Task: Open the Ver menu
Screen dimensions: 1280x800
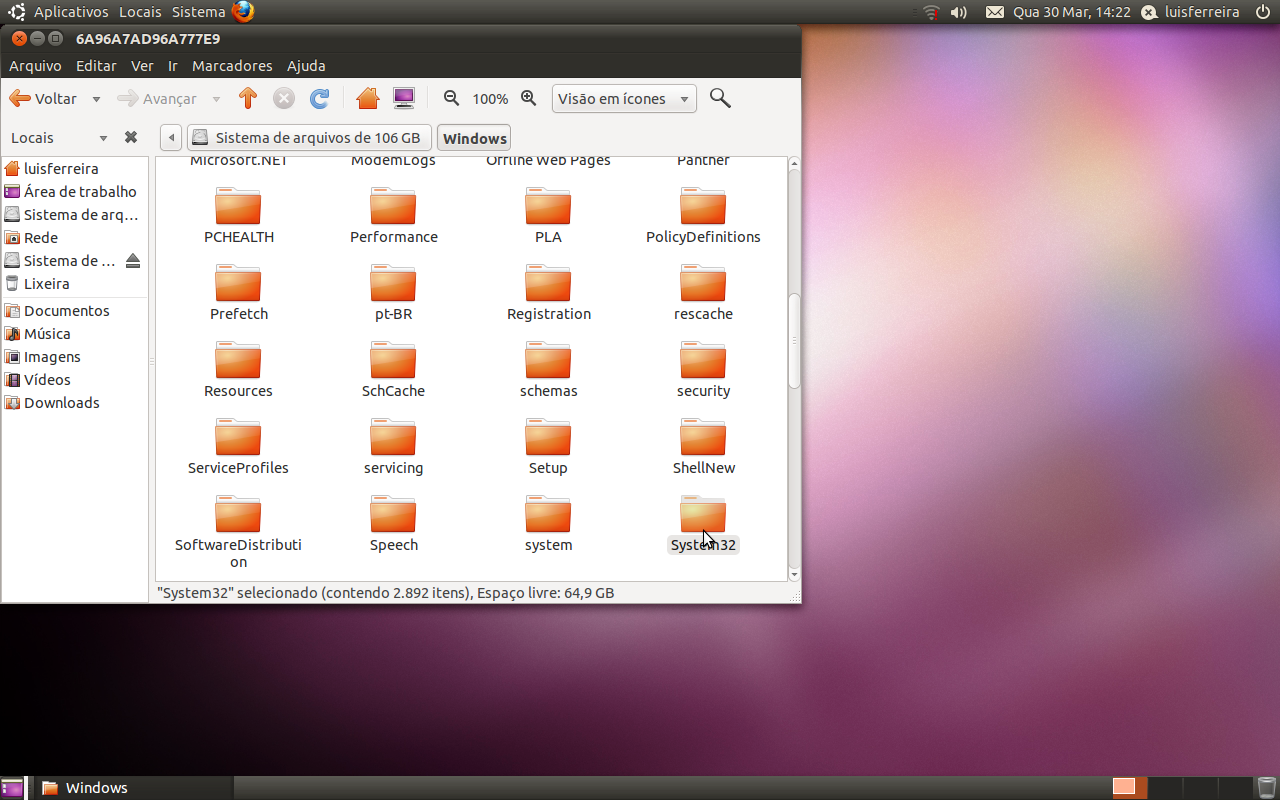Action: click(142, 66)
